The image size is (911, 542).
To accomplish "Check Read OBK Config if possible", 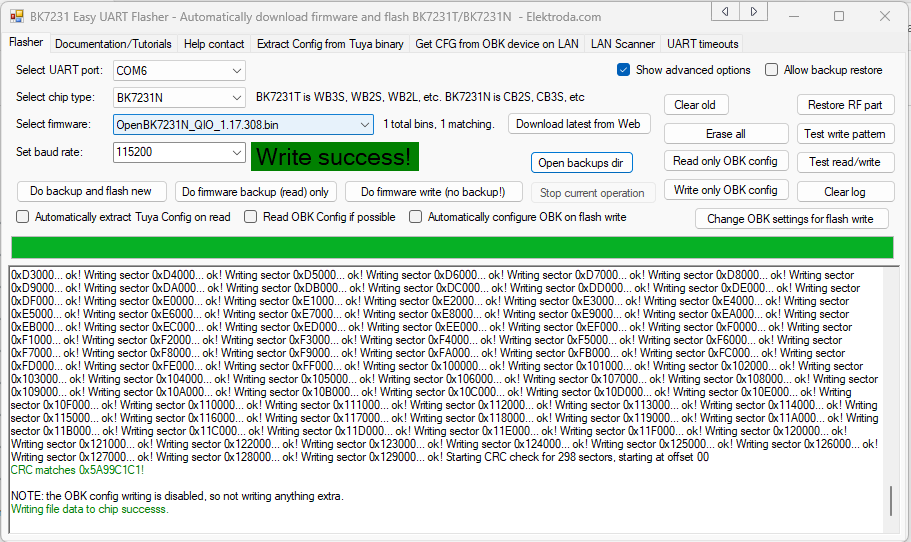I will 250,217.
